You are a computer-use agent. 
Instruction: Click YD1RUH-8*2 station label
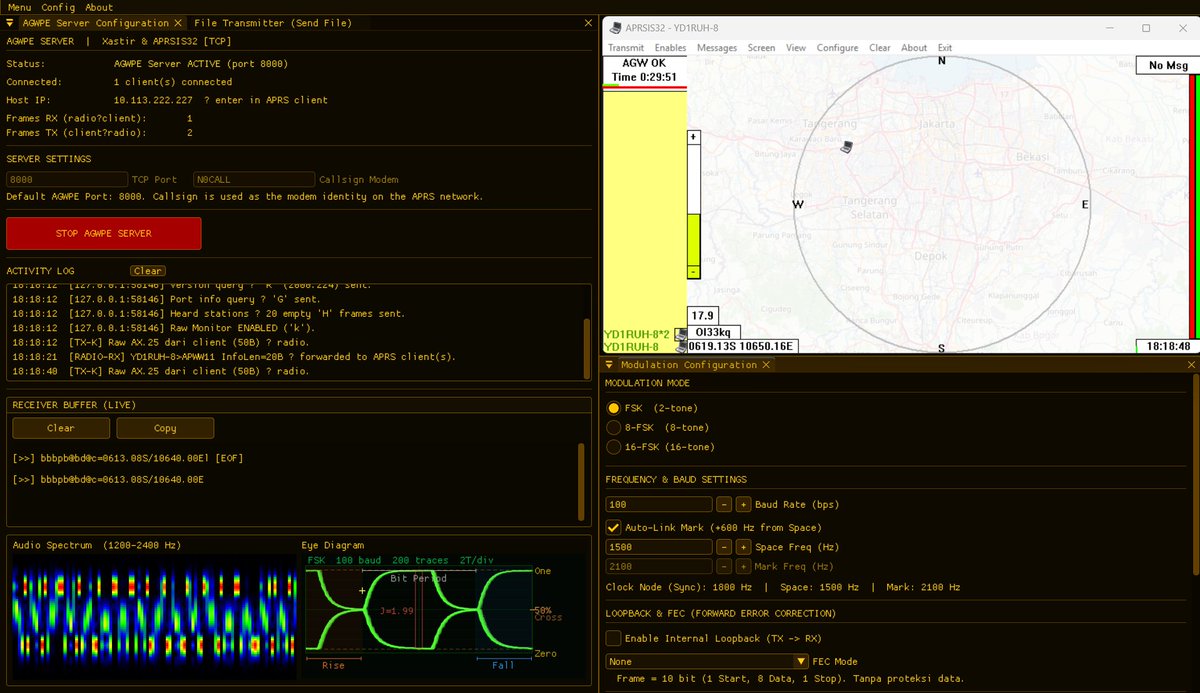pyautogui.click(x=637, y=334)
